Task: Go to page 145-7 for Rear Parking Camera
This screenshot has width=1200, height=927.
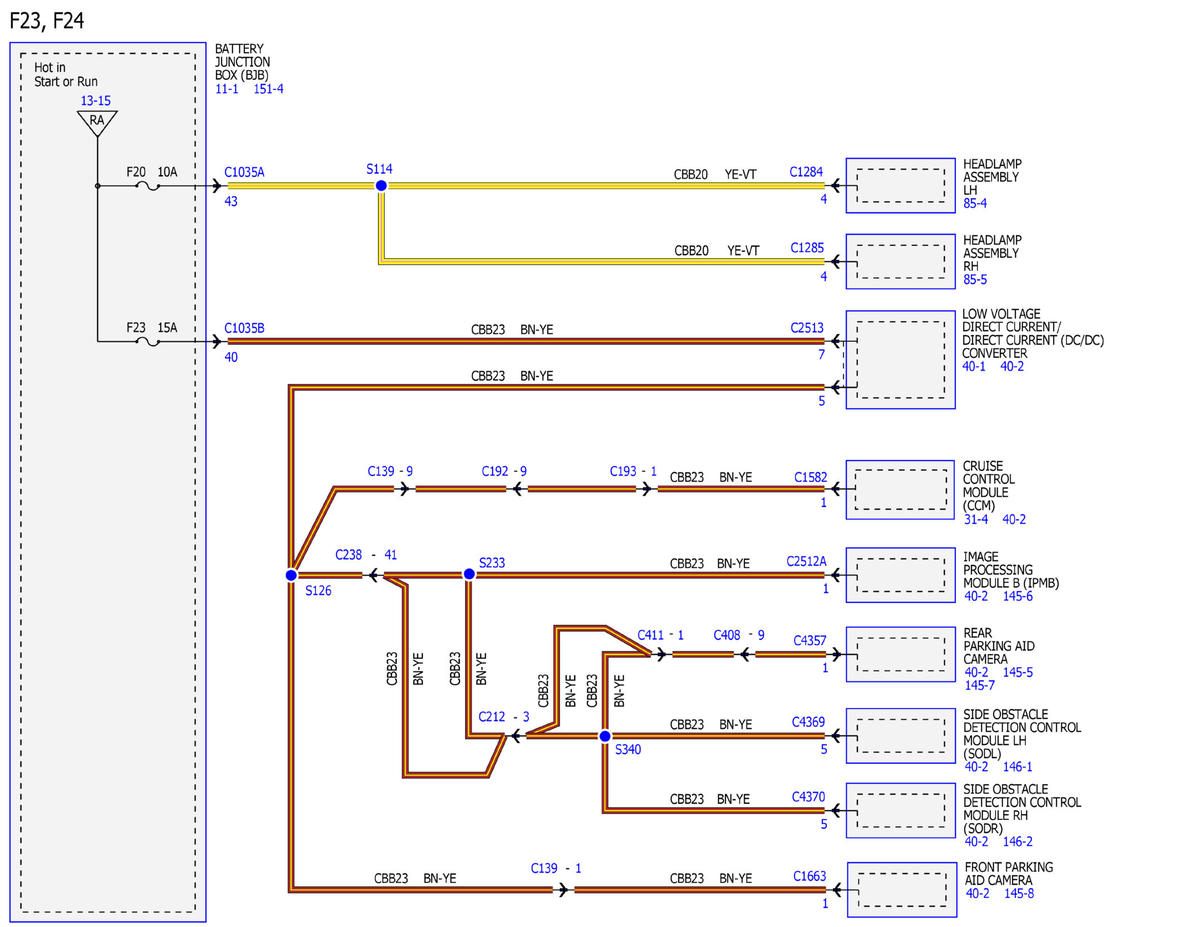Action: (x=979, y=685)
